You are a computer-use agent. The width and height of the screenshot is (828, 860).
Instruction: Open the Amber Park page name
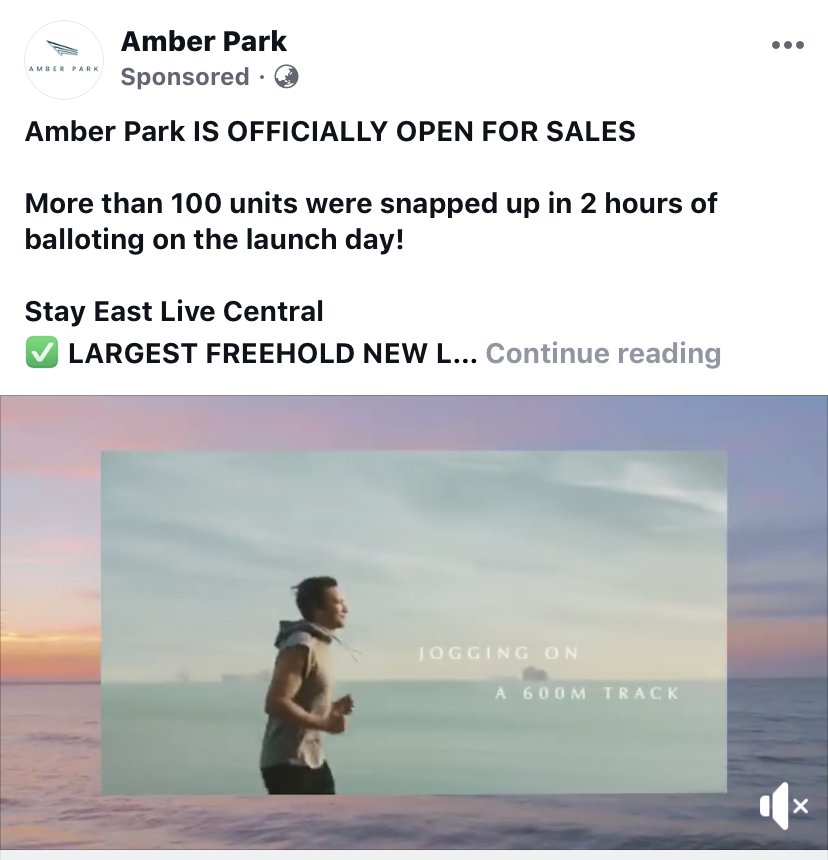[203, 42]
